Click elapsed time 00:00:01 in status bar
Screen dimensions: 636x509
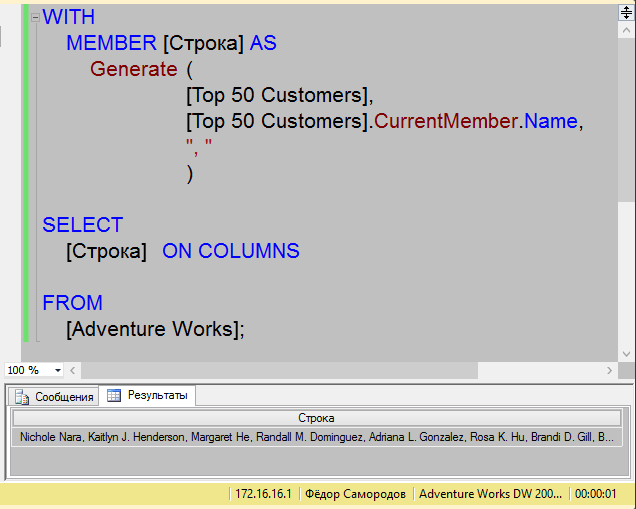coord(595,494)
